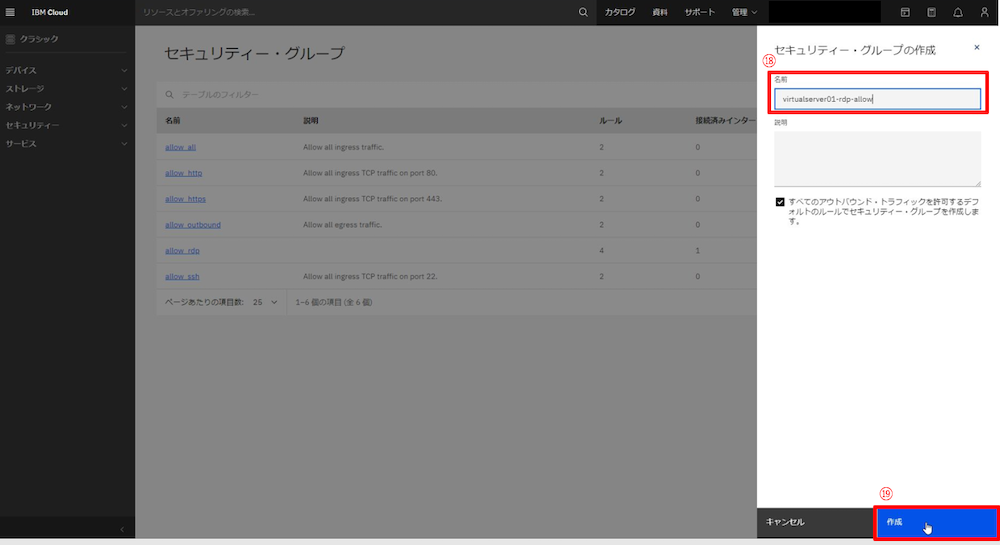This screenshot has height=545, width=1000.
Task: Open the allow_rdp security group link
Action: pyautogui.click(x=182, y=250)
